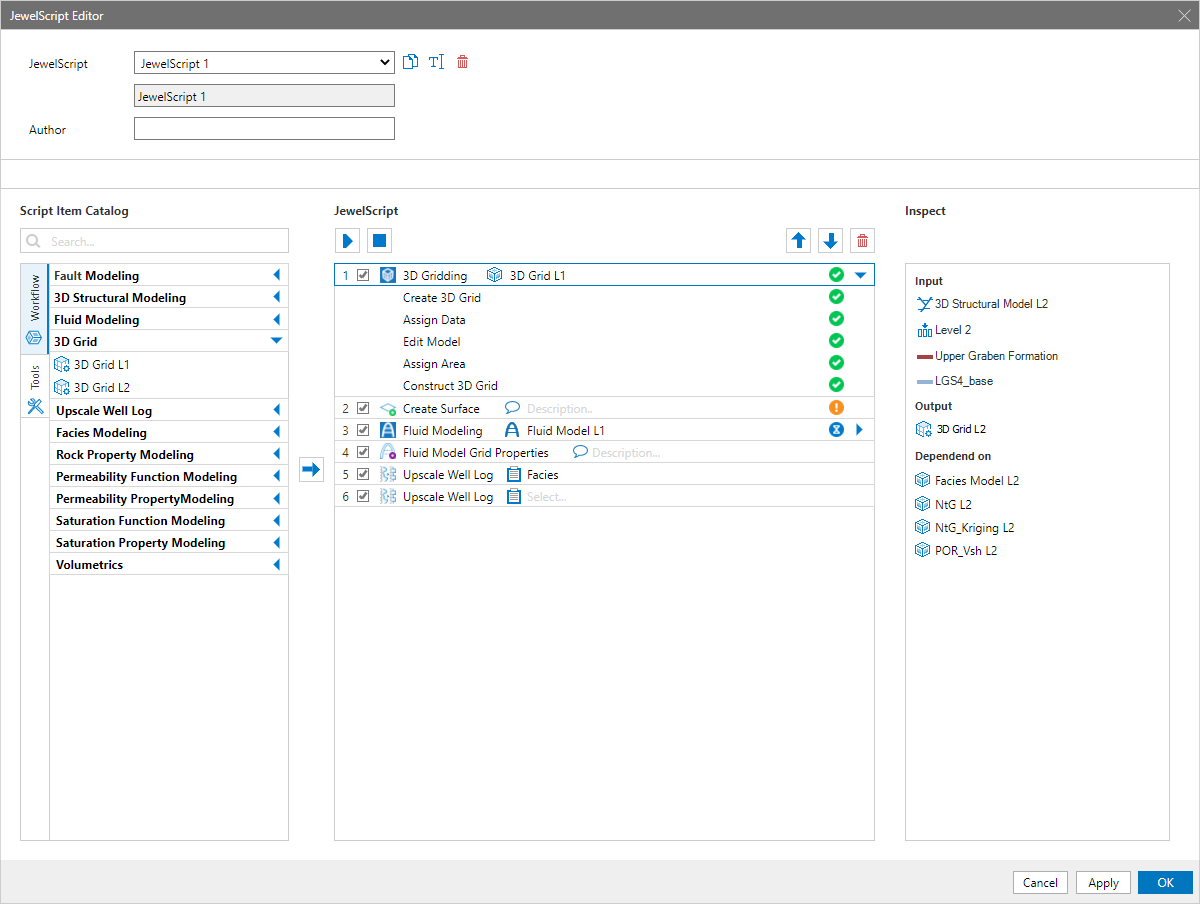This screenshot has height=904, width=1200.
Task: Click the Workflow cube icon in sidebar
Action: (x=34, y=337)
